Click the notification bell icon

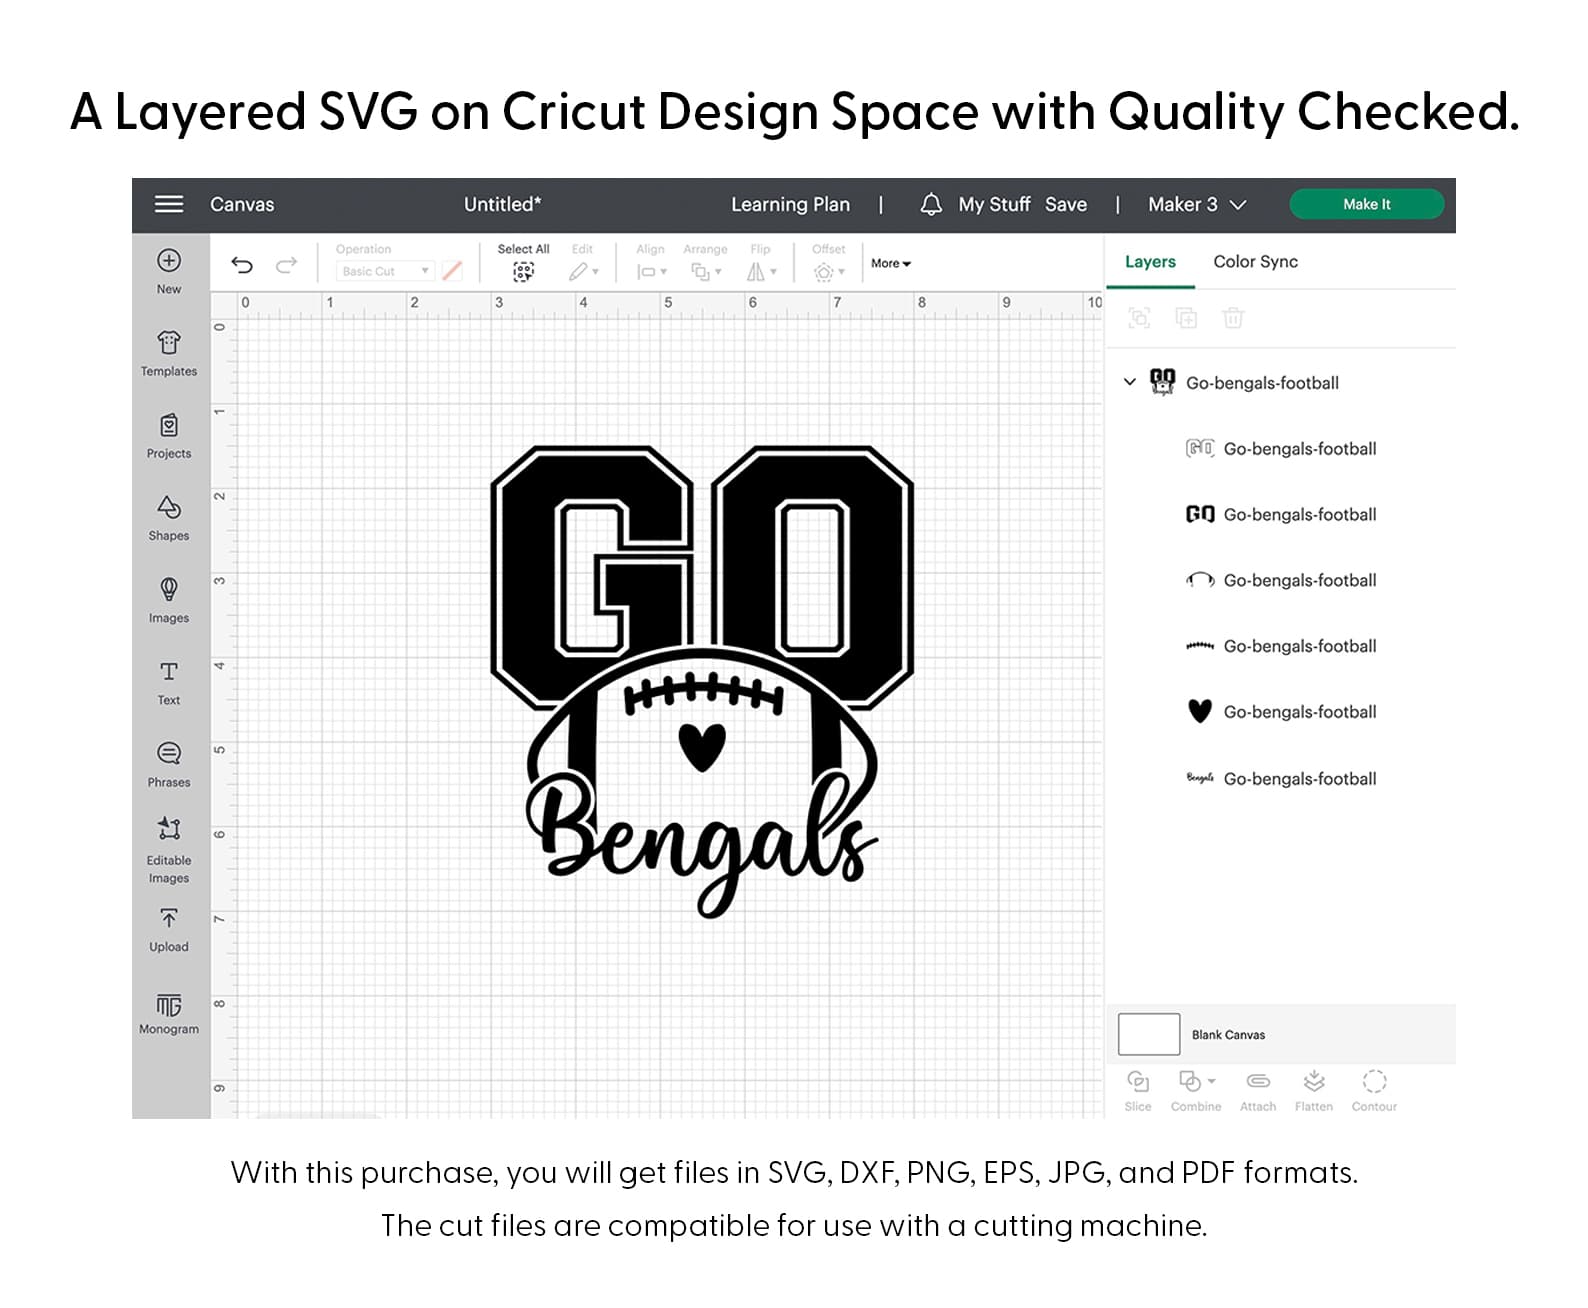(930, 204)
